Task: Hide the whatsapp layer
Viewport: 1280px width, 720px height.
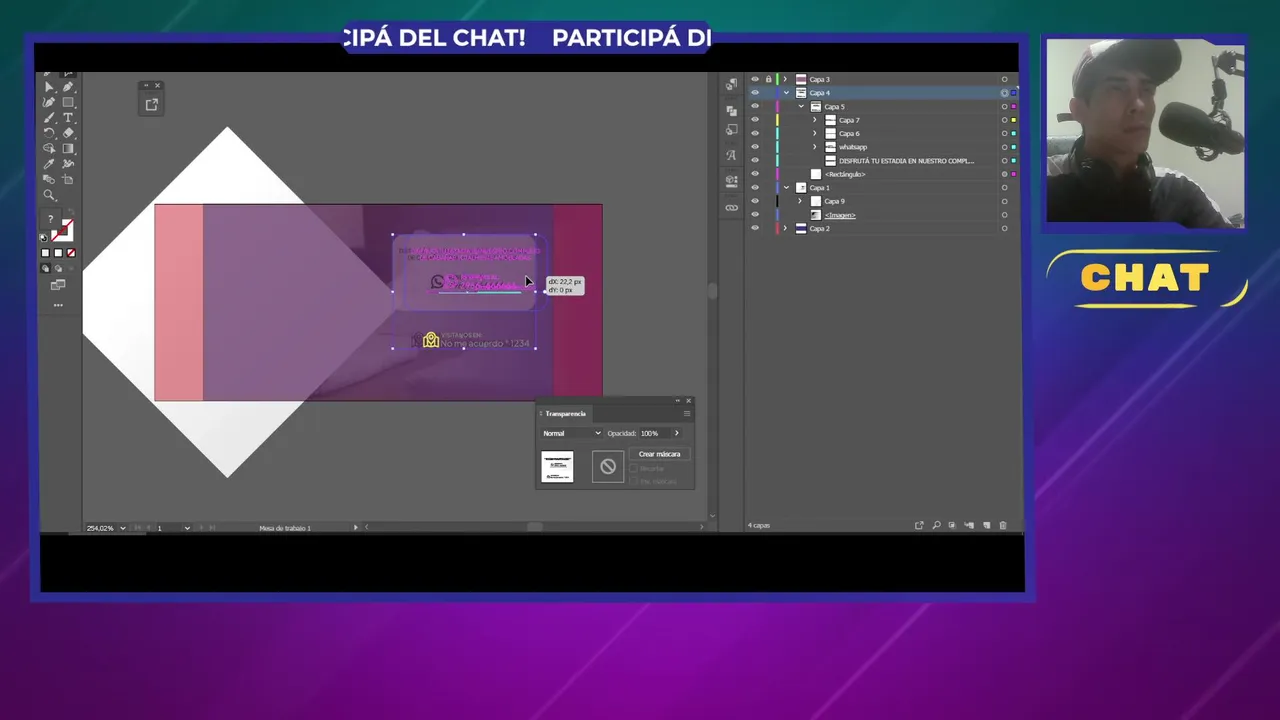Action: click(x=755, y=147)
